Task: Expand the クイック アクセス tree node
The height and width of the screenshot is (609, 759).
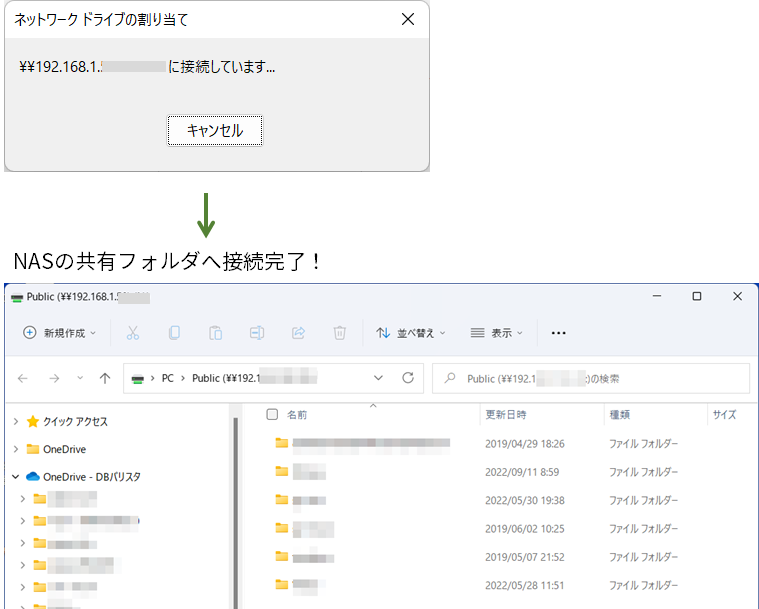Action: click(x=16, y=422)
